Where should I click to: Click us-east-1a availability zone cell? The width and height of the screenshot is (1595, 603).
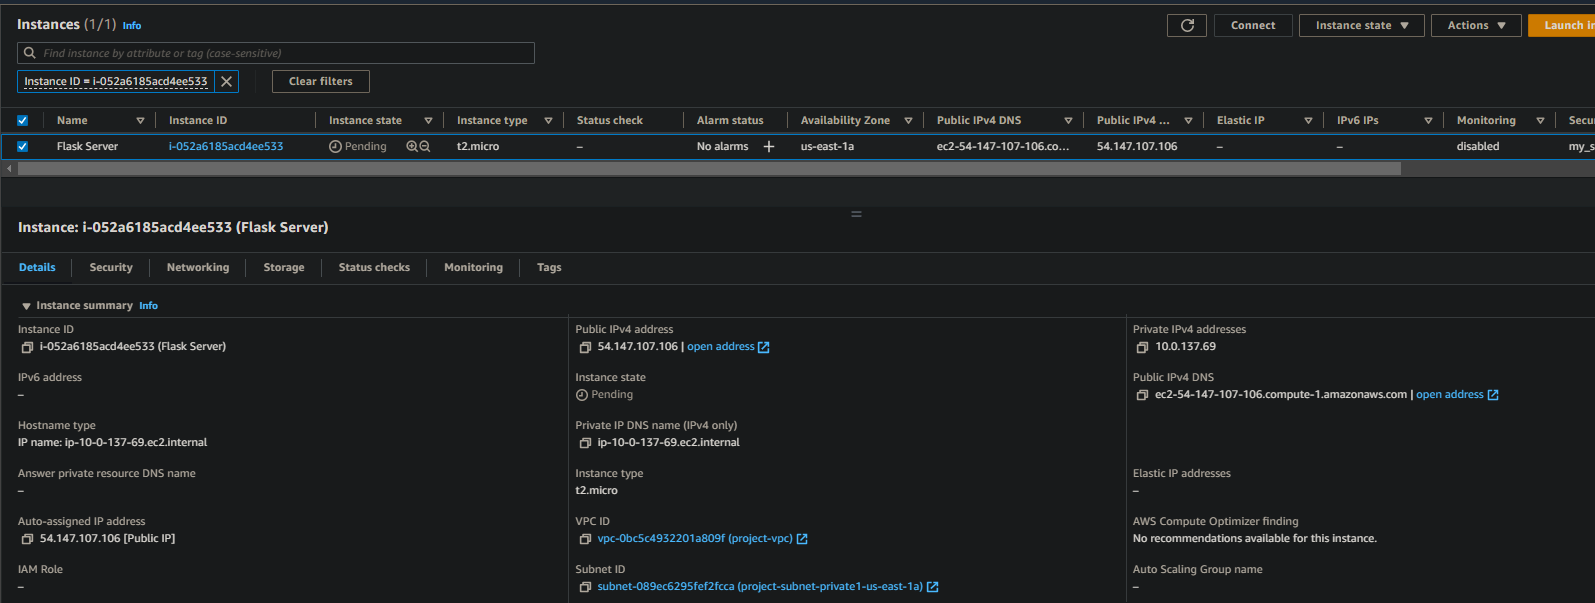coord(828,147)
